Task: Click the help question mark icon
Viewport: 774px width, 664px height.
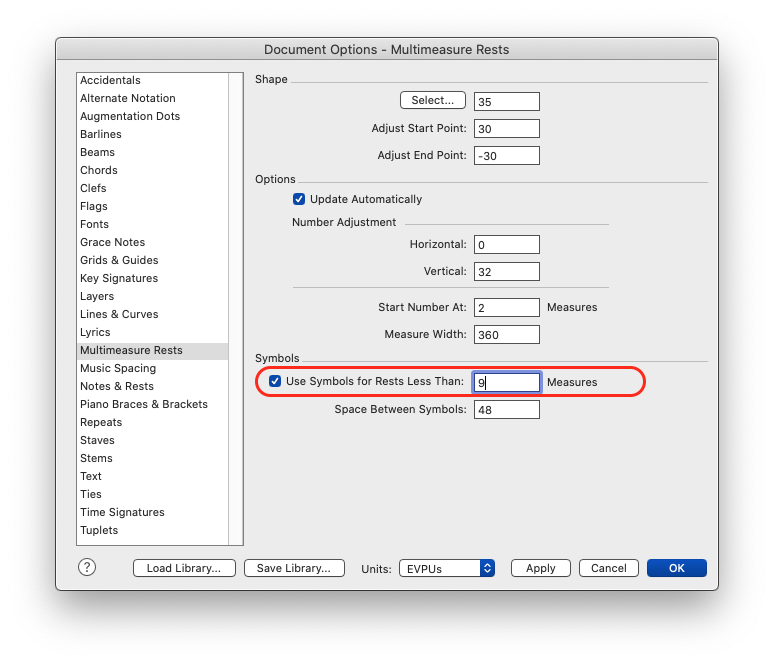Action: (x=87, y=567)
